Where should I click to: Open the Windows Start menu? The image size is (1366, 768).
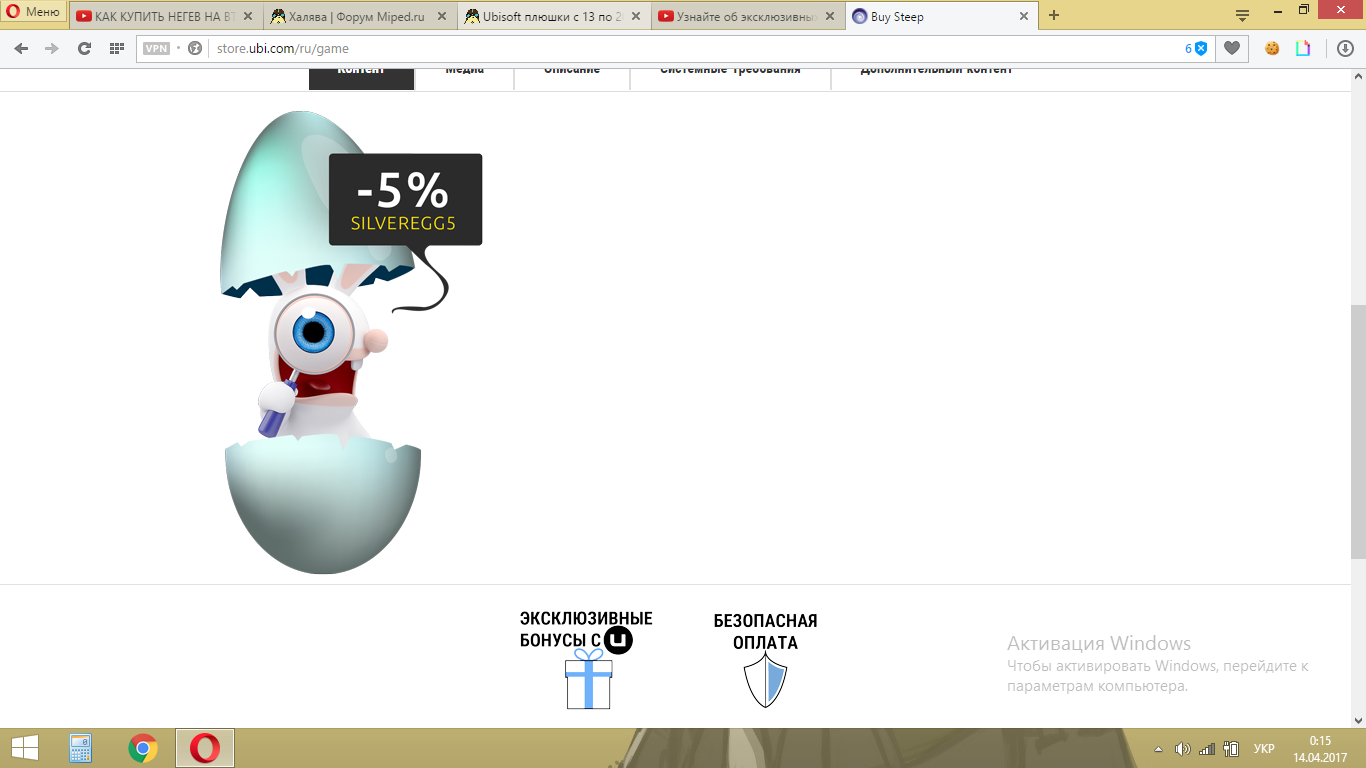point(25,748)
